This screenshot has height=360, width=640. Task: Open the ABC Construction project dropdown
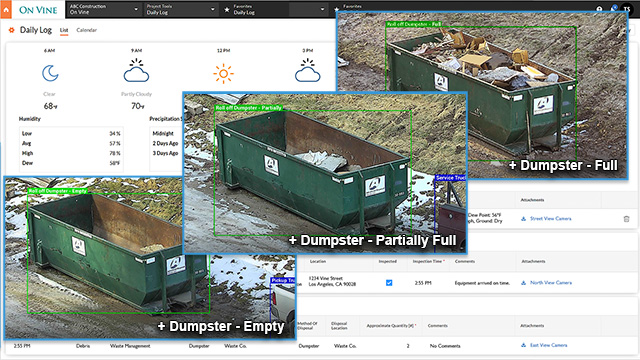pyautogui.click(x=104, y=9)
